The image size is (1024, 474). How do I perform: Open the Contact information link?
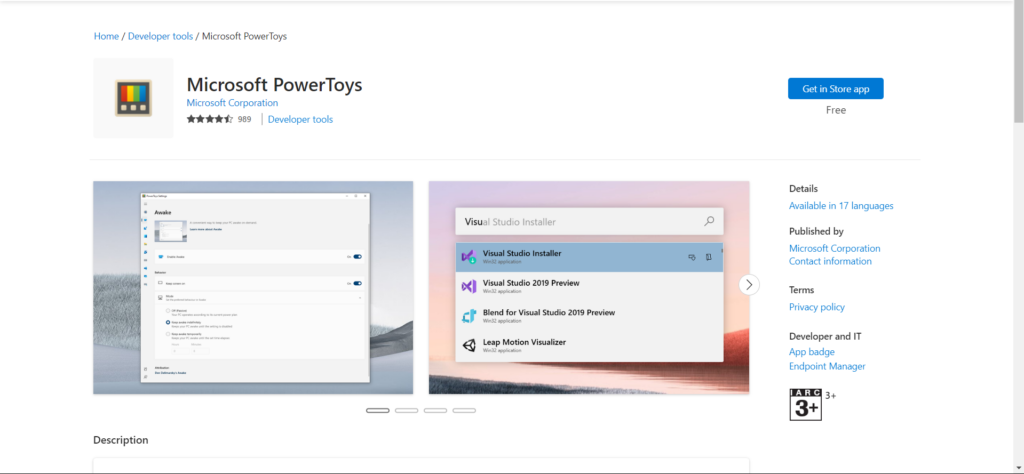point(830,261)
